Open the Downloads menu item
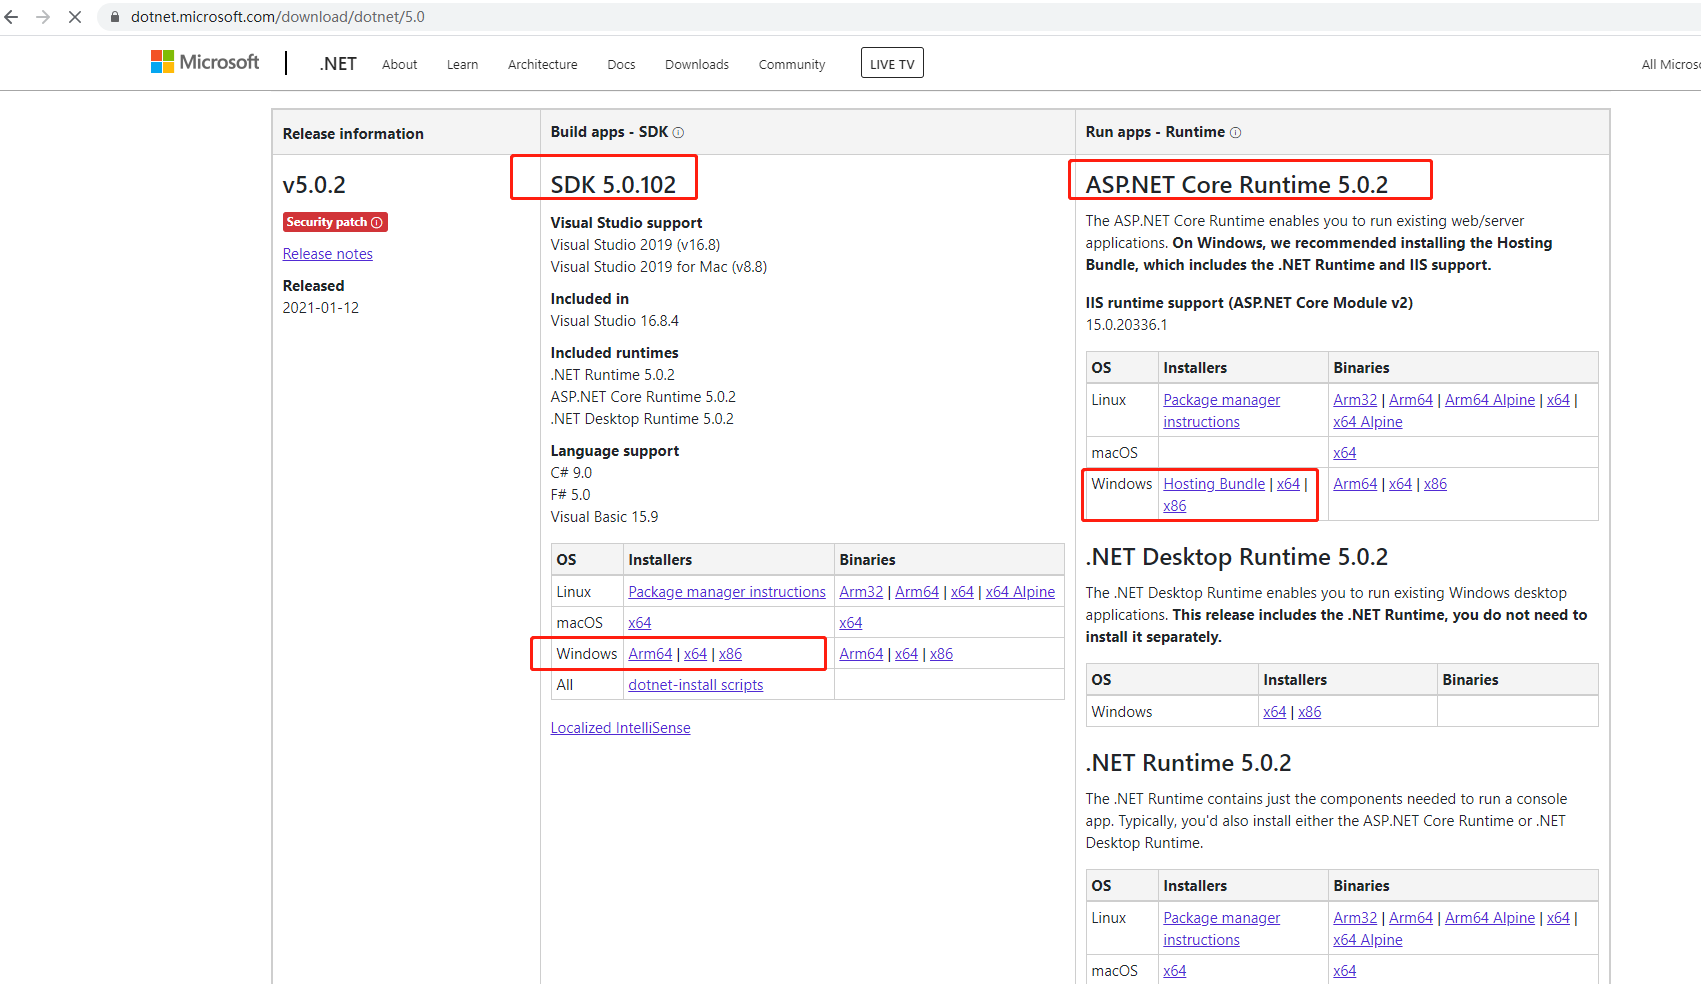 (x=697, y=64)
